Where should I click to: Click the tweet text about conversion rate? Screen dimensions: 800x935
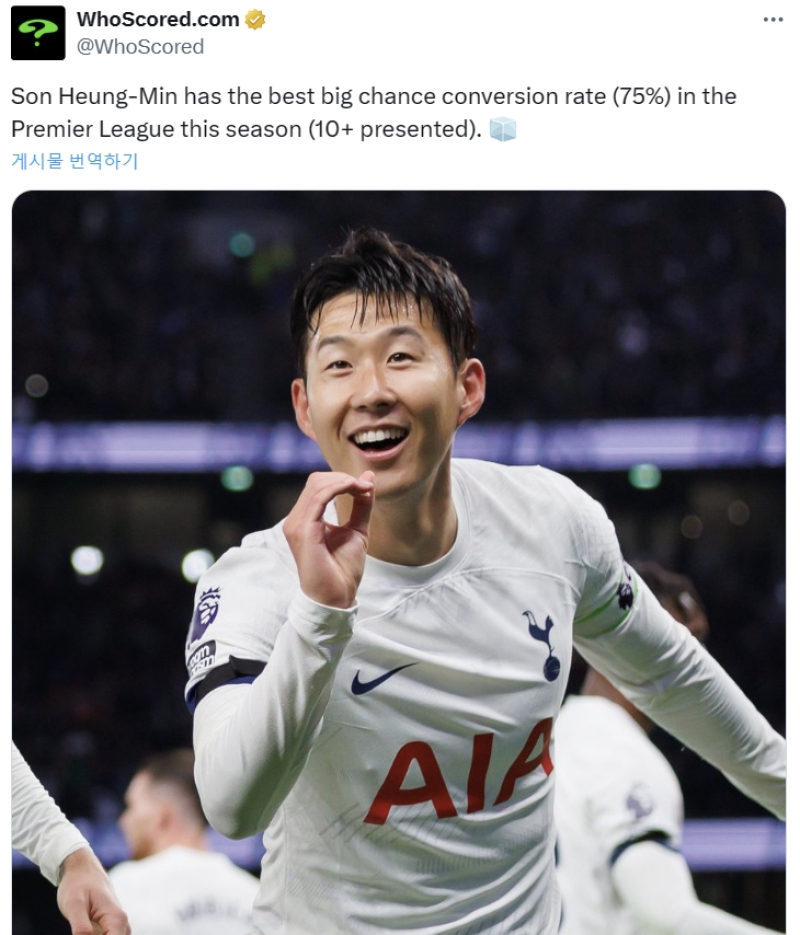(374, 113)
